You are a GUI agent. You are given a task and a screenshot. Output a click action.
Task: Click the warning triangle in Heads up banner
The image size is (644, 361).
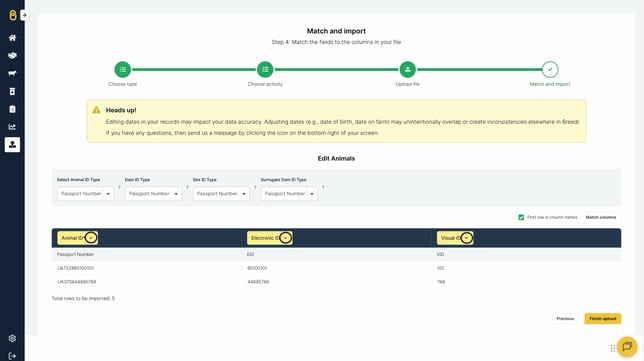[96, 110]
